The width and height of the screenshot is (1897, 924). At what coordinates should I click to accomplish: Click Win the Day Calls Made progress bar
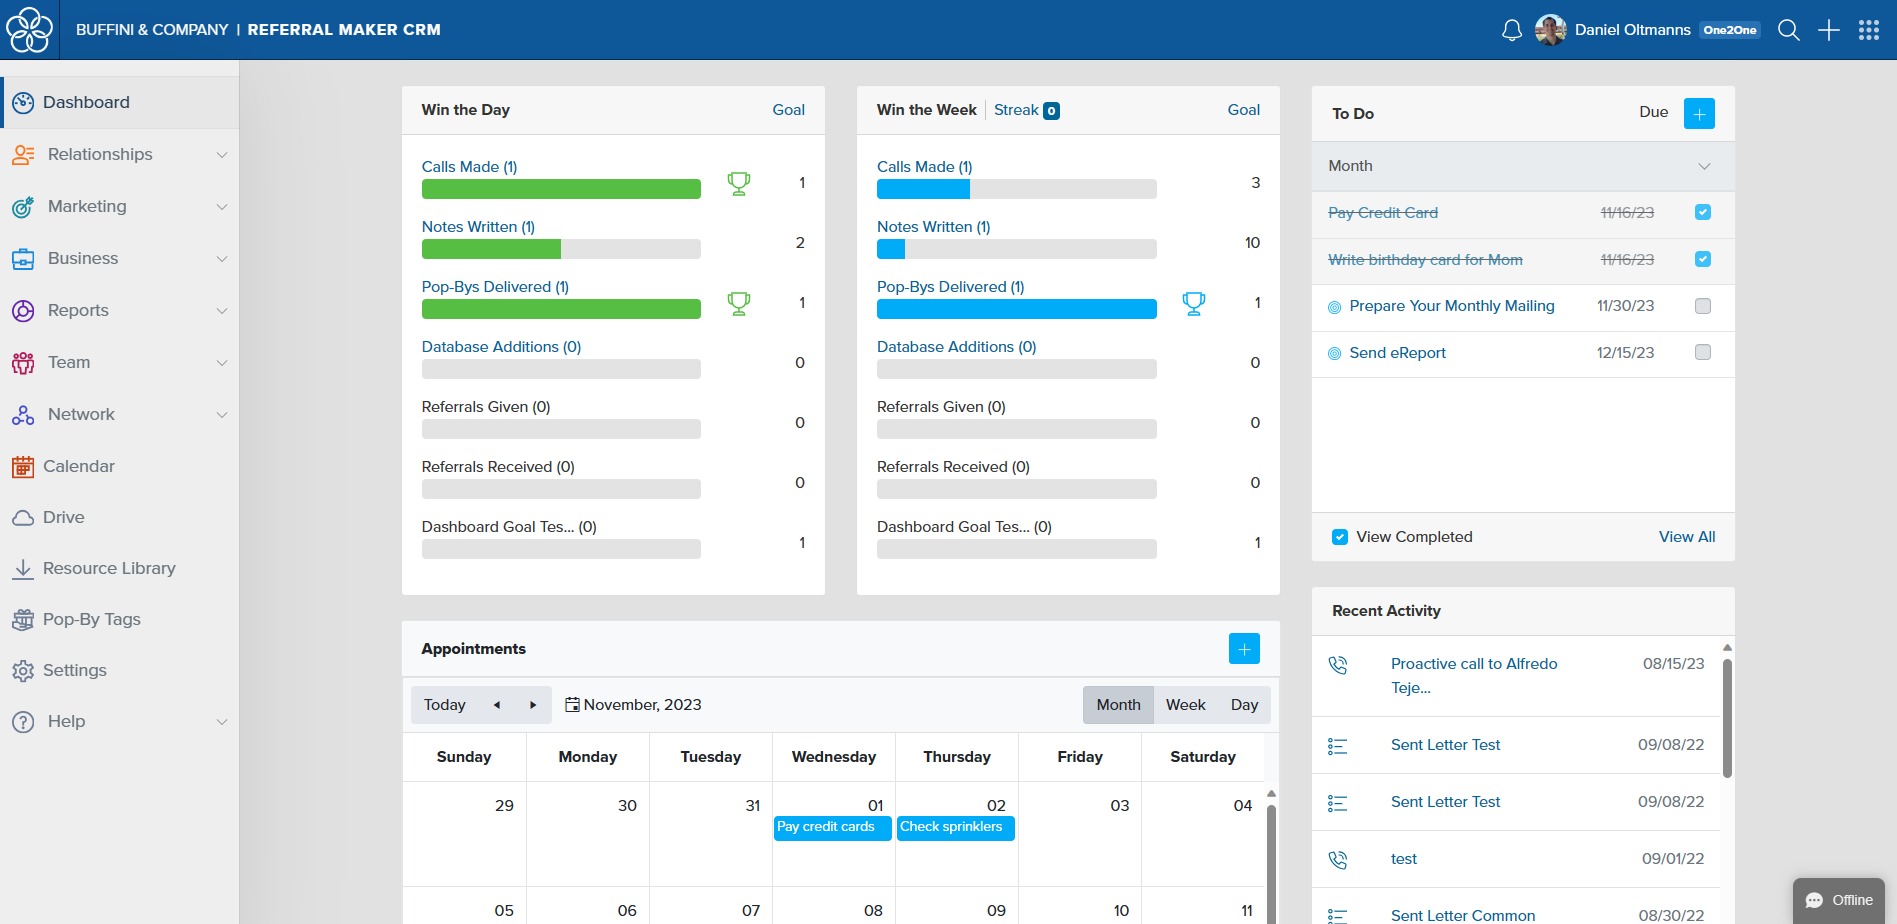561,189
